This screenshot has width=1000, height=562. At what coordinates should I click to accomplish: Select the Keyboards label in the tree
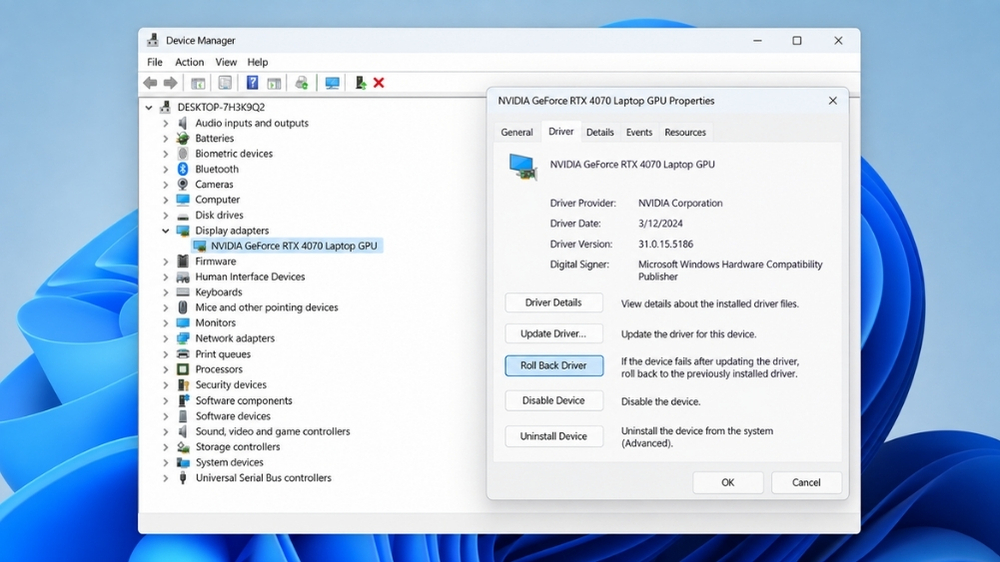pyautogui.click(x=219, y=292)
